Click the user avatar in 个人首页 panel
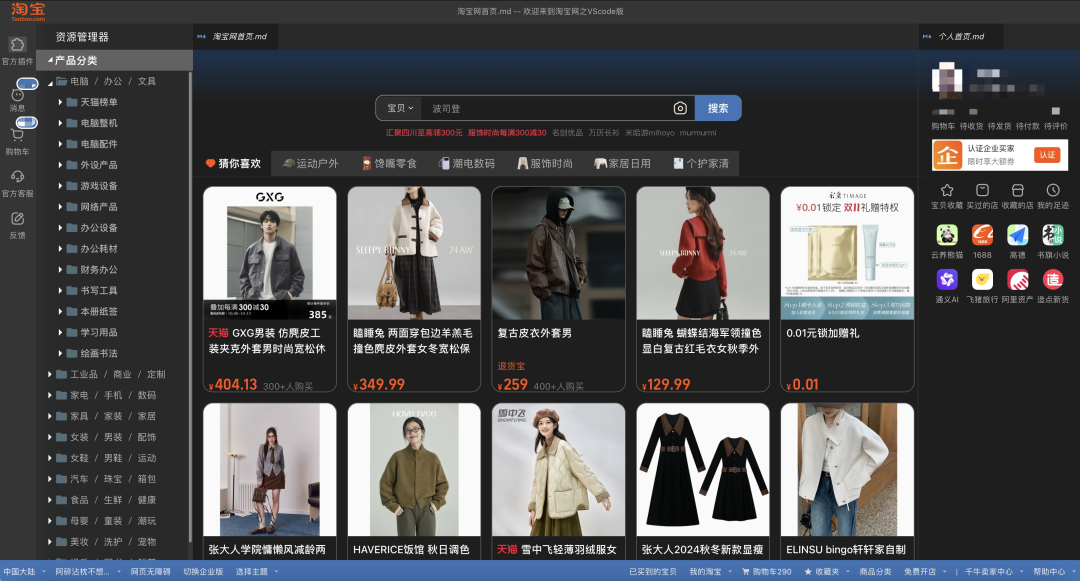This screenshot has width=1080, height=581. [x=946, y=78]
